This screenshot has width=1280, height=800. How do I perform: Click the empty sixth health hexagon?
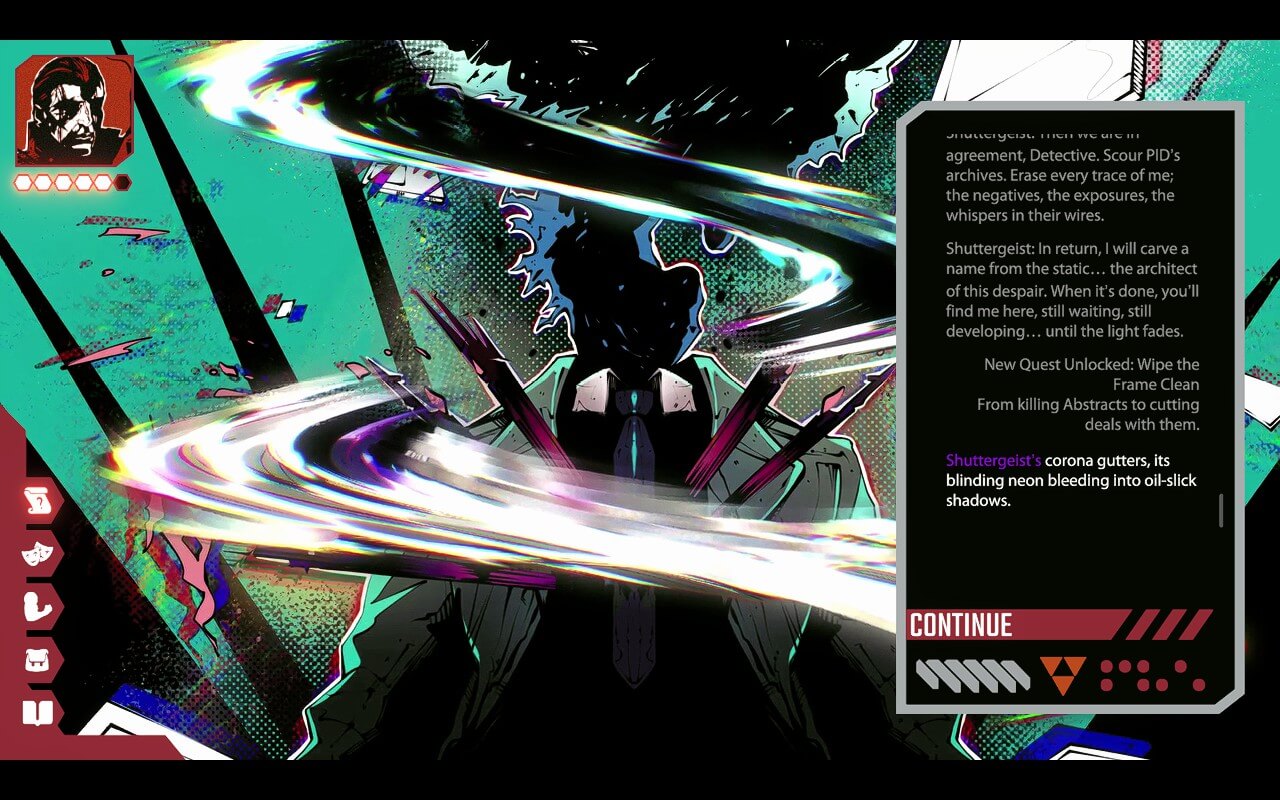tap(121, 182)
